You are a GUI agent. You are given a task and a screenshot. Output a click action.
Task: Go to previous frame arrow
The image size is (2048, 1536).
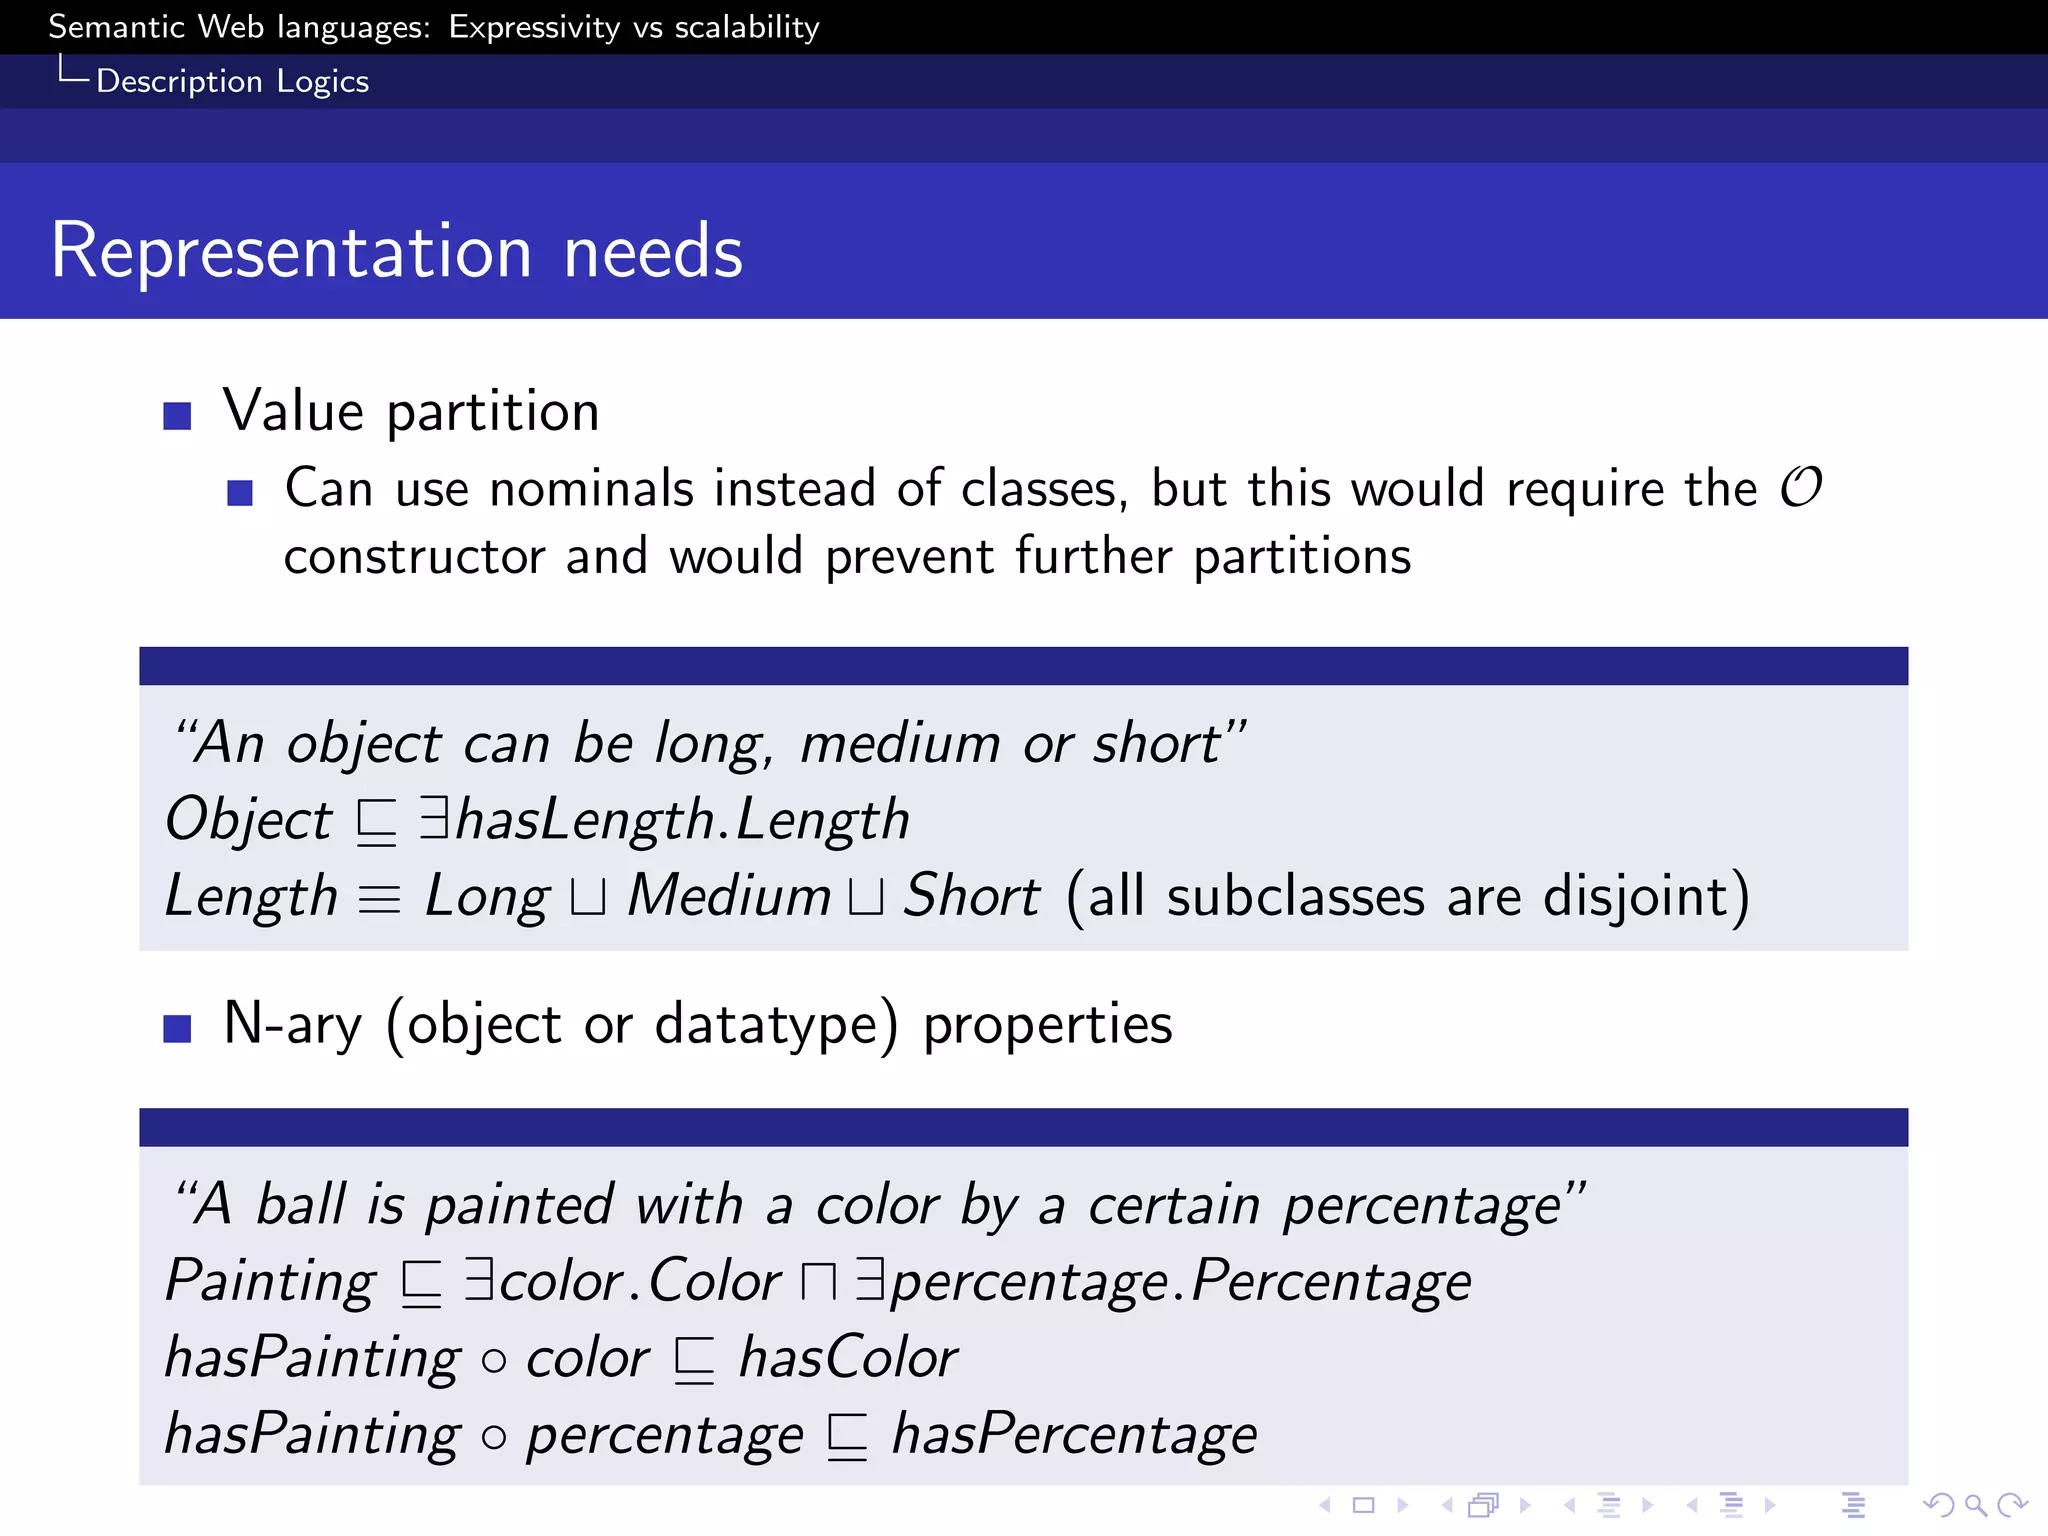(1446, 1505)
